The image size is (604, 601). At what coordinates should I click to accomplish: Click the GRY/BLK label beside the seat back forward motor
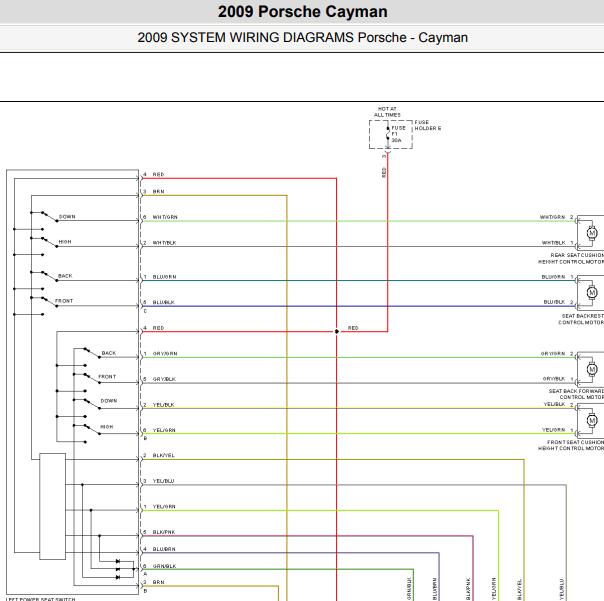click(554, 379)
